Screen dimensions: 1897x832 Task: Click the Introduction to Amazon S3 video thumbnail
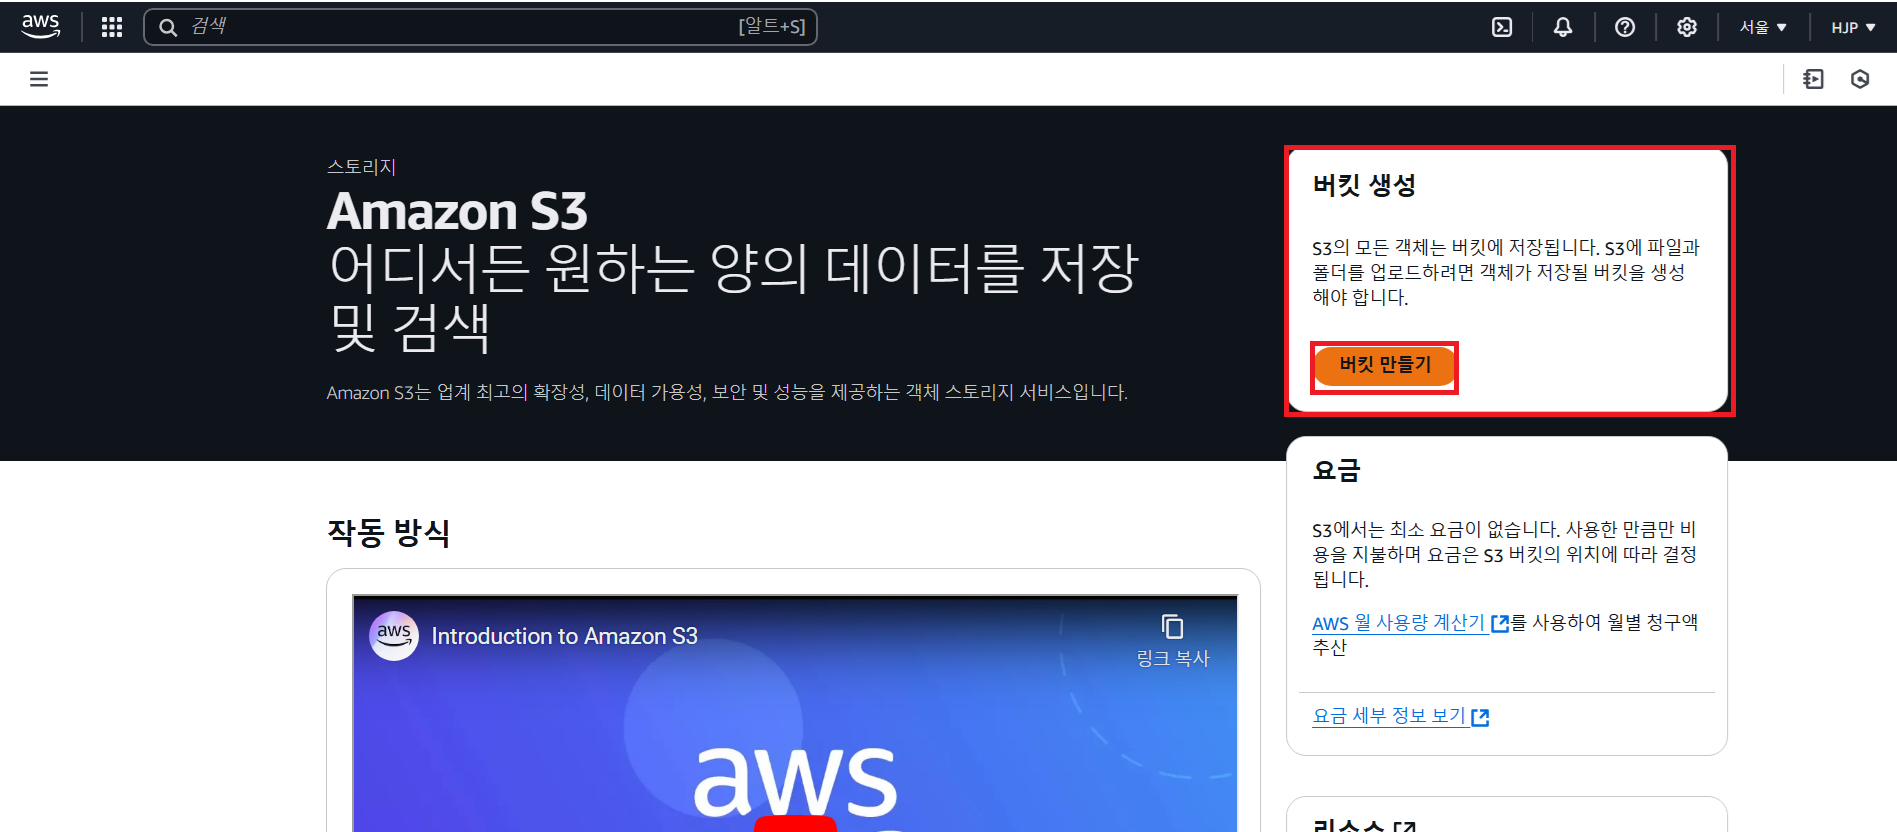coord(794,713)
